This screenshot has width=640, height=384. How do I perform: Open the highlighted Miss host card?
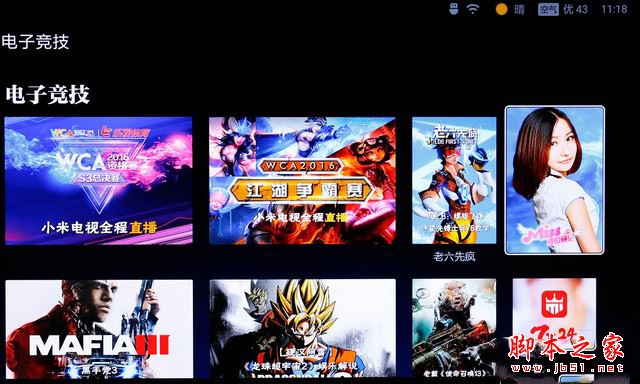pyautogui.click(x=554, y=180)
